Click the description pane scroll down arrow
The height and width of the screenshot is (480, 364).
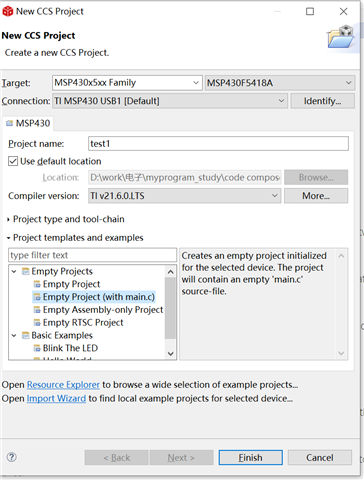pos(341,353)
